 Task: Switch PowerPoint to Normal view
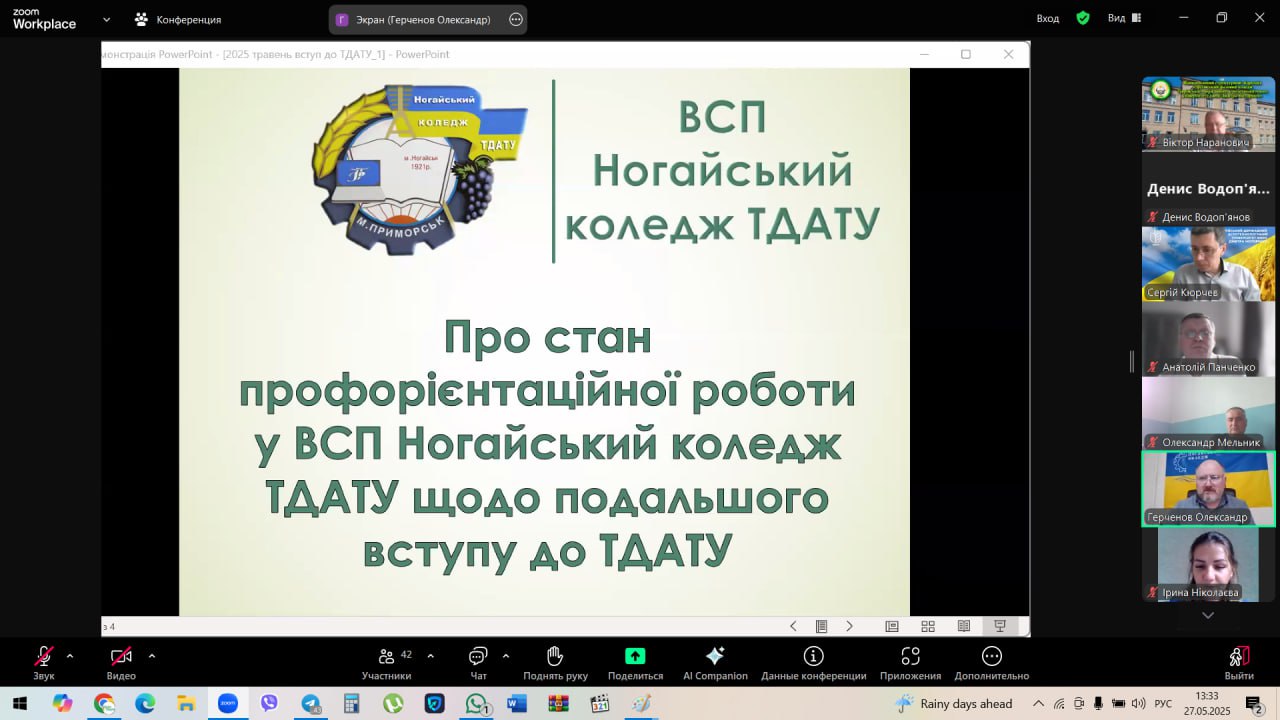(892, 626)
